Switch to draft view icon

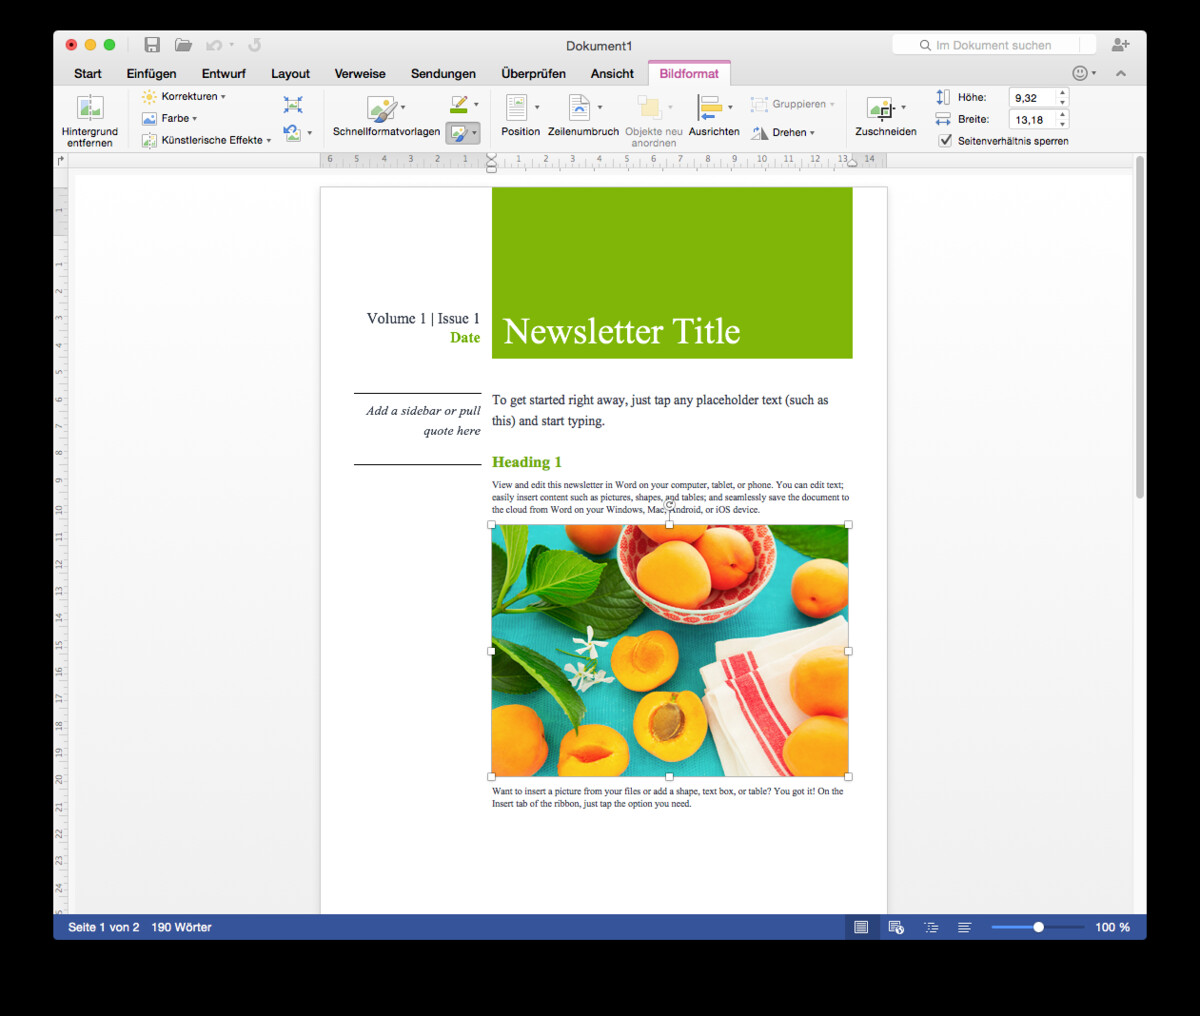tap(964, 927)
